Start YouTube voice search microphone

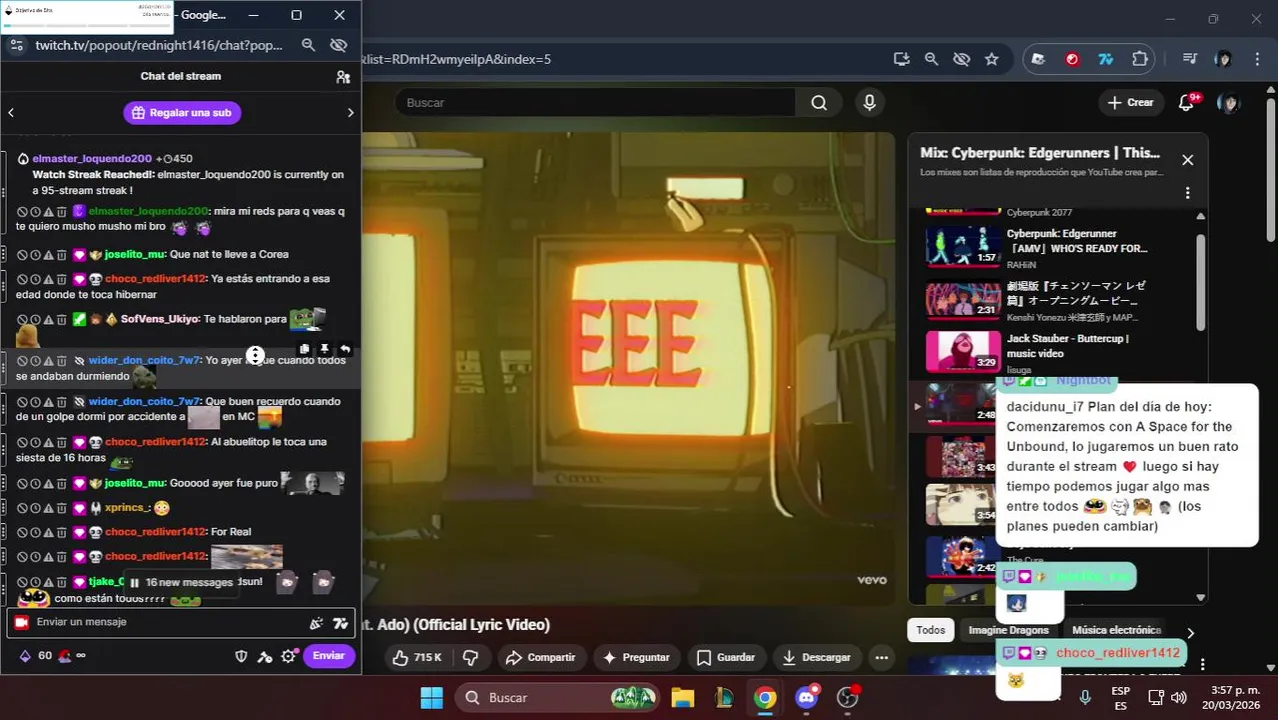tap(869, 102)
